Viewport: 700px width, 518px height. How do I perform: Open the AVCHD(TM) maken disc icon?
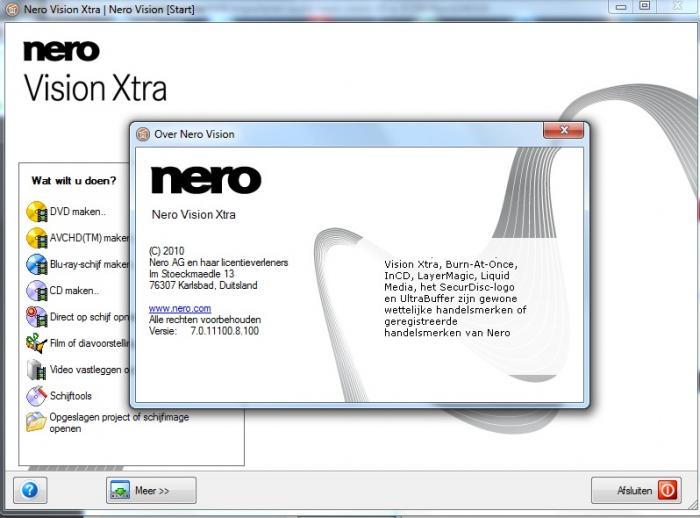tap(37, 238)
